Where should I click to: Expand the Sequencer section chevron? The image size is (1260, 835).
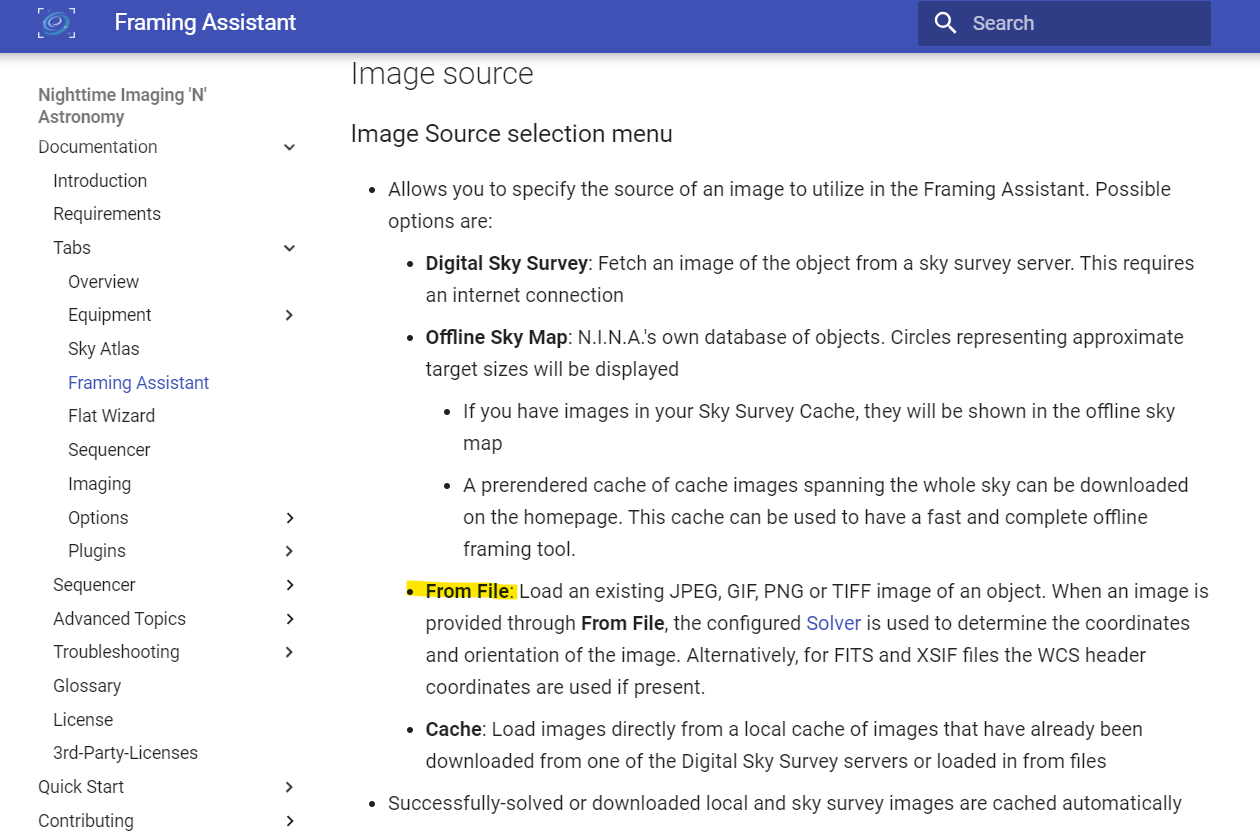pyautogui.click(x=289, y=585)
